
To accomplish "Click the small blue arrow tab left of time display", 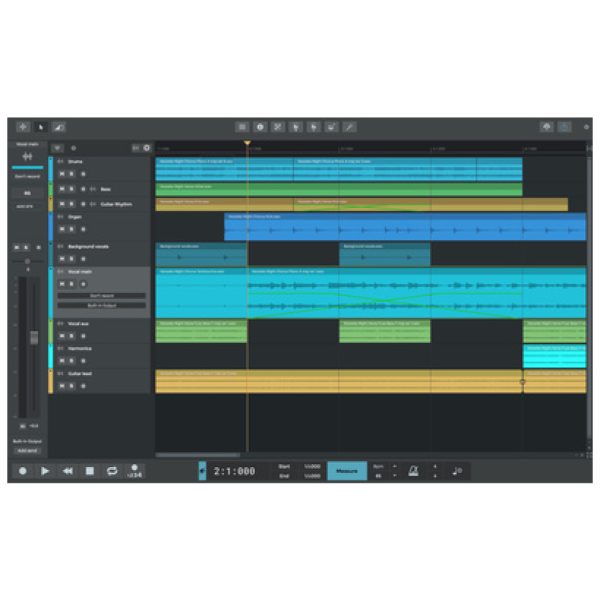I will point(202,471).
